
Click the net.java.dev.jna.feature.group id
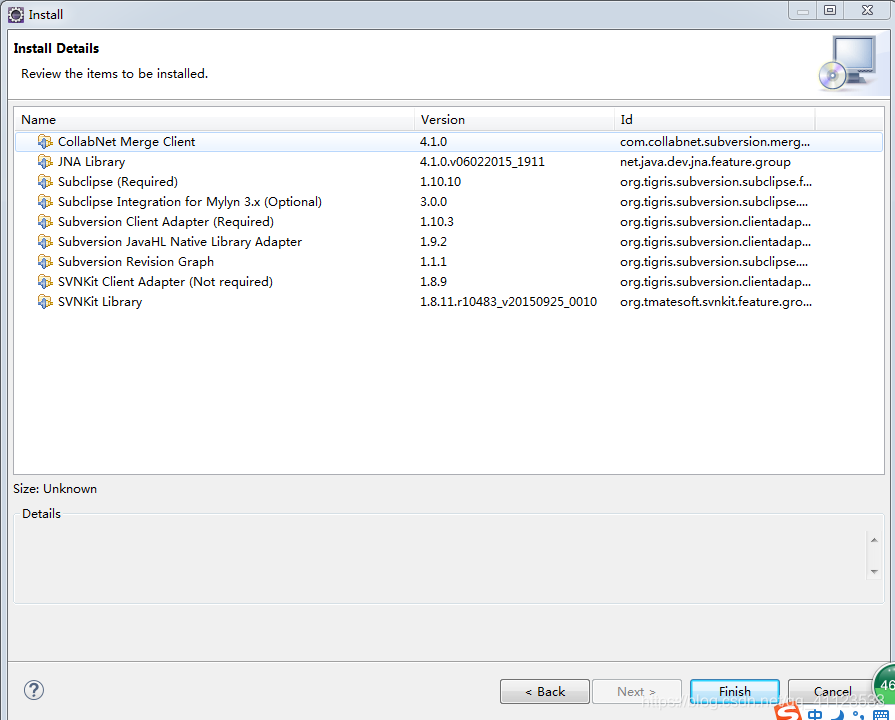[705, 162]
